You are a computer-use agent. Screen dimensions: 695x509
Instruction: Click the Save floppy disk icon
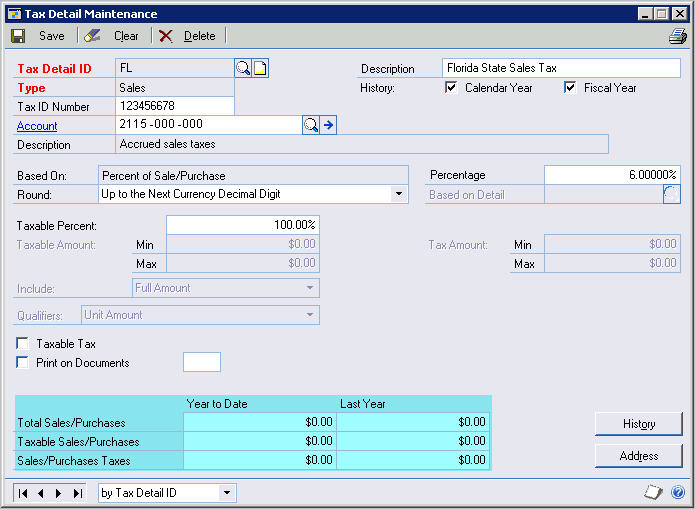(18, 36)
